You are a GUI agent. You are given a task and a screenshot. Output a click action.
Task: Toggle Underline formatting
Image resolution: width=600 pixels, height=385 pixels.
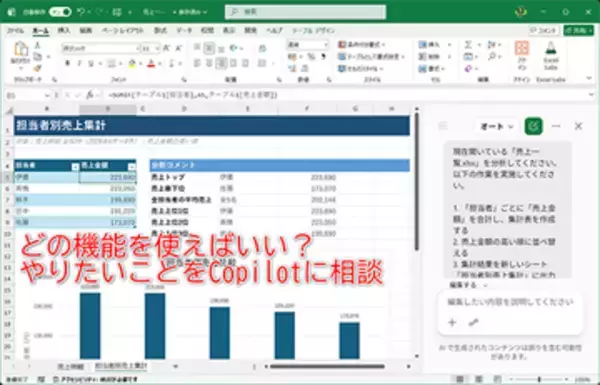pos(91,63)
